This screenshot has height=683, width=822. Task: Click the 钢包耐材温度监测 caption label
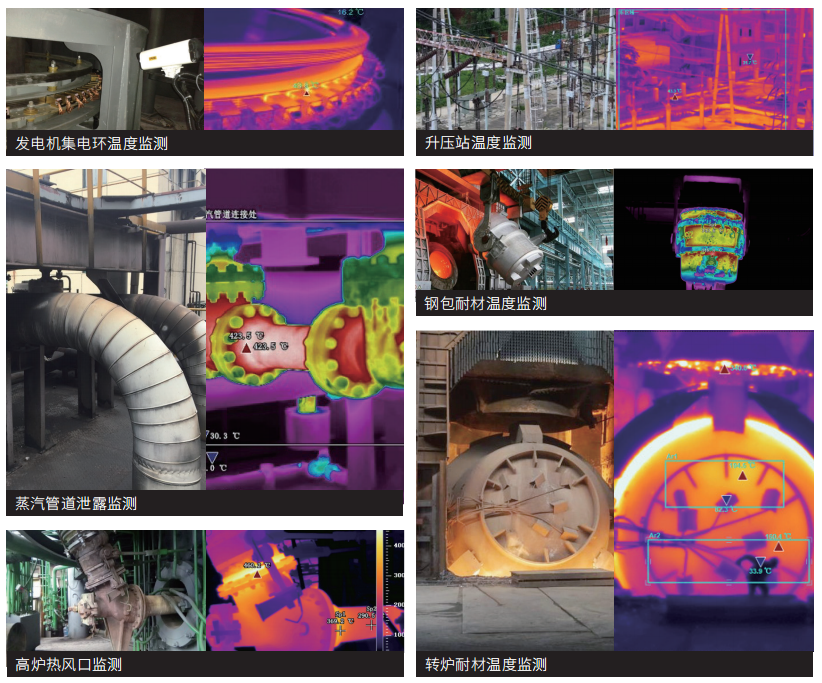pos(485,303)
